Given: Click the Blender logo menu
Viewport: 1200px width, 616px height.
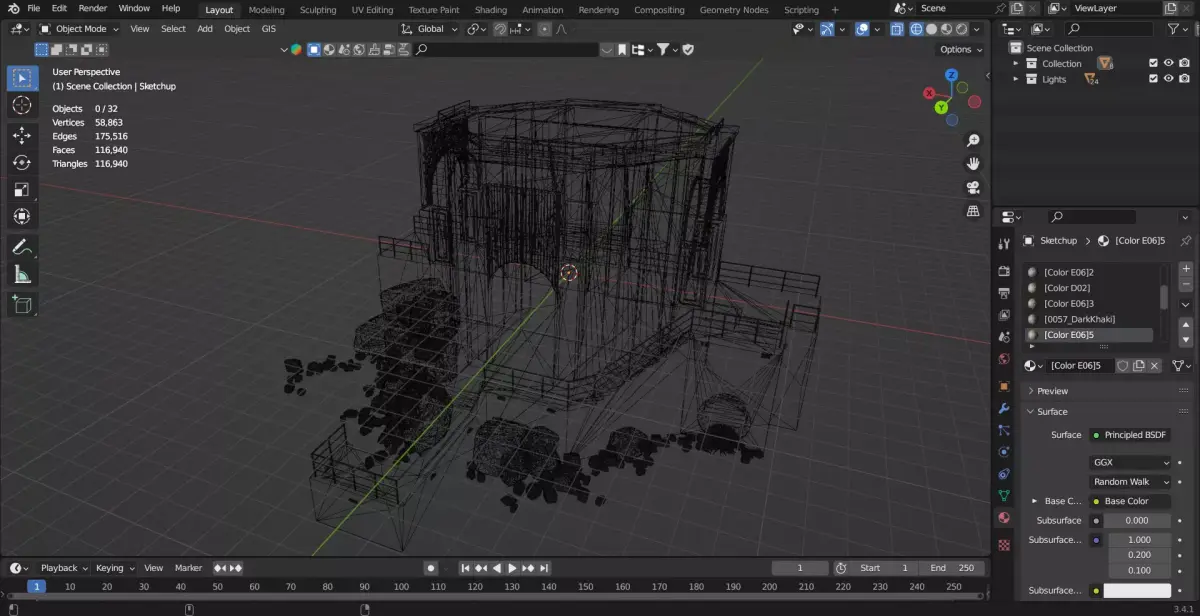Looking at the screenshot, I should [x=13, y=9].
